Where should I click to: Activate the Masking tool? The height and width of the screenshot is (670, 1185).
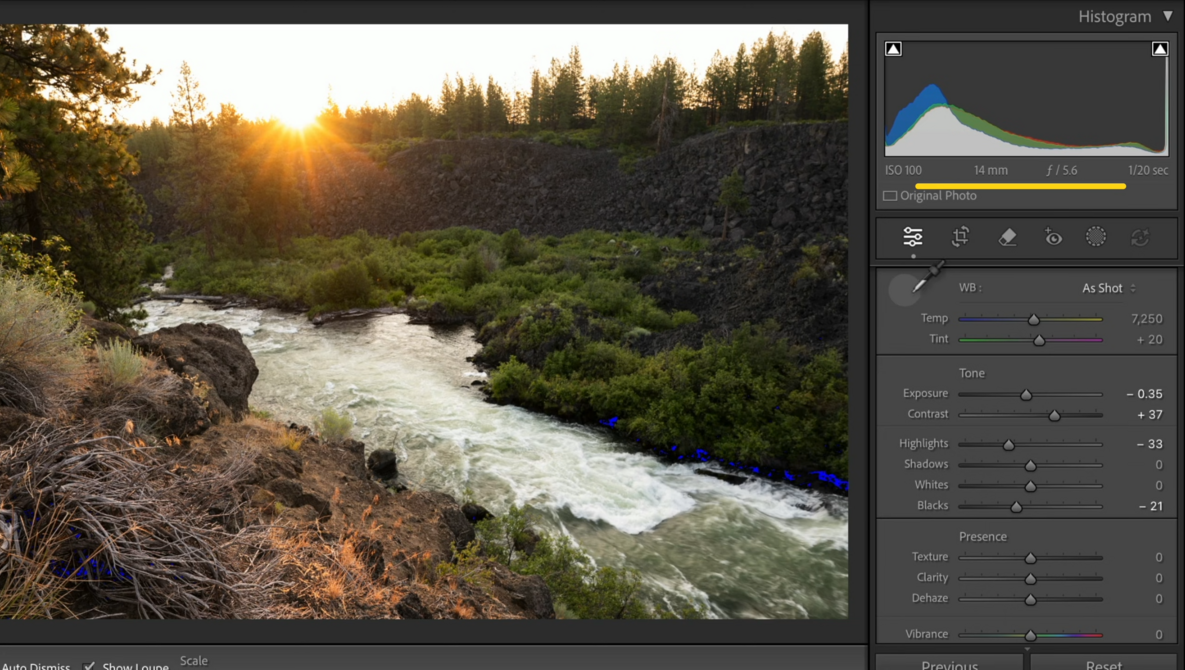1096,237
